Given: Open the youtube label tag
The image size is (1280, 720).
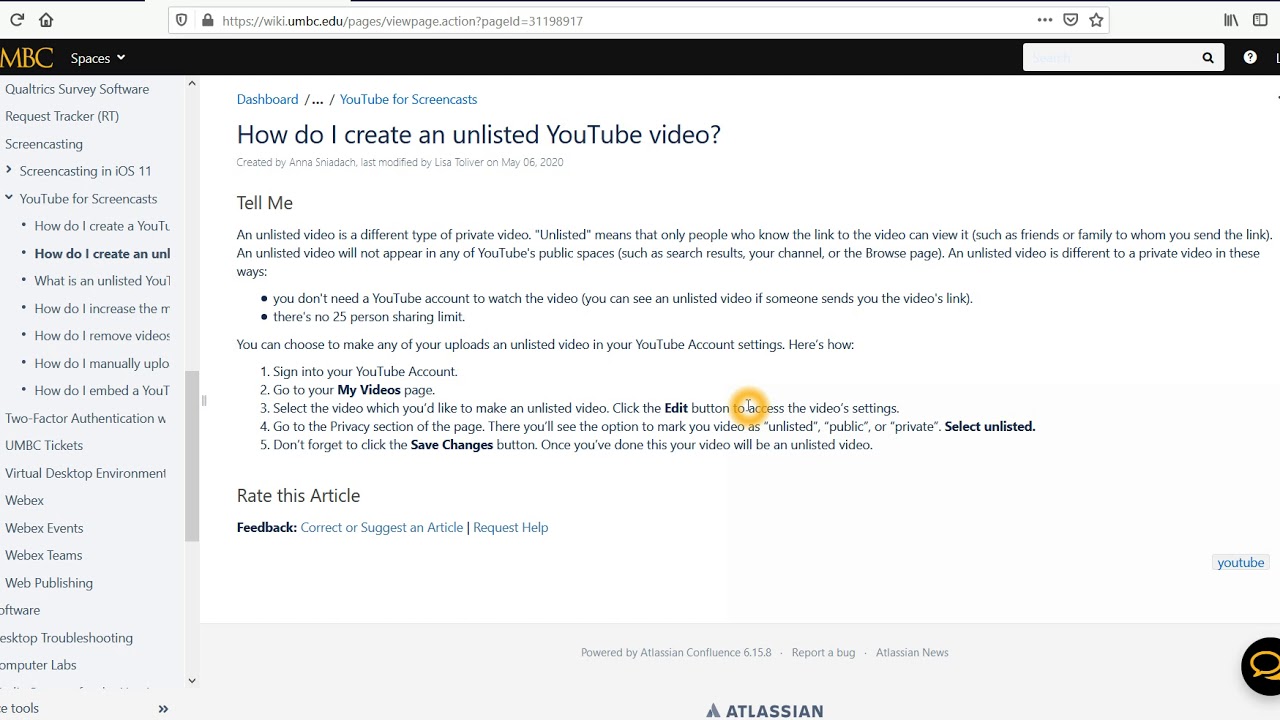Looking at the screenshot, I should coord(1241,562).
